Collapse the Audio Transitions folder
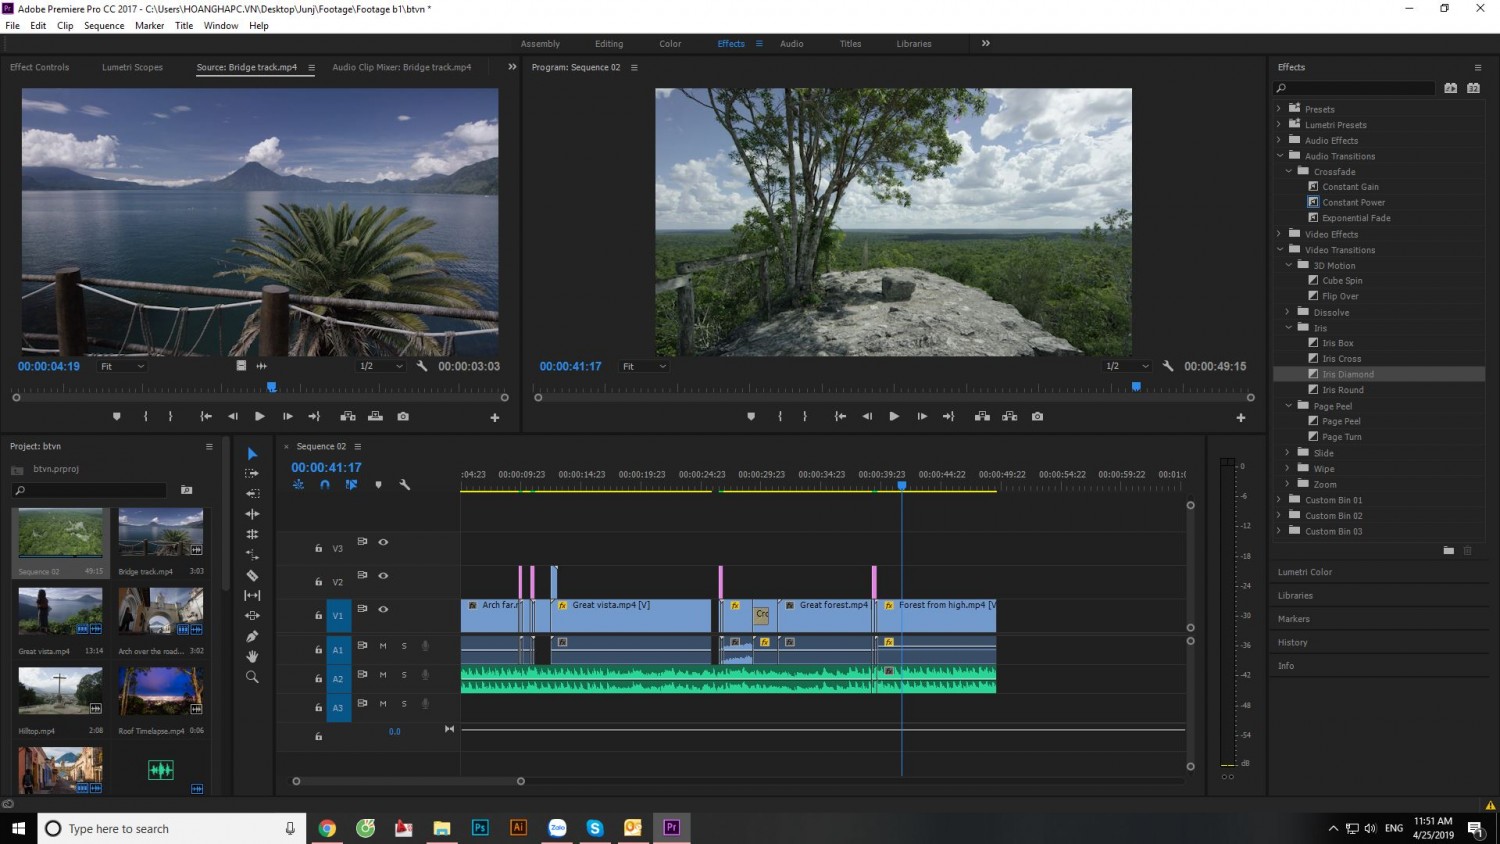 pyautogui.click(x=1279, y=156)
